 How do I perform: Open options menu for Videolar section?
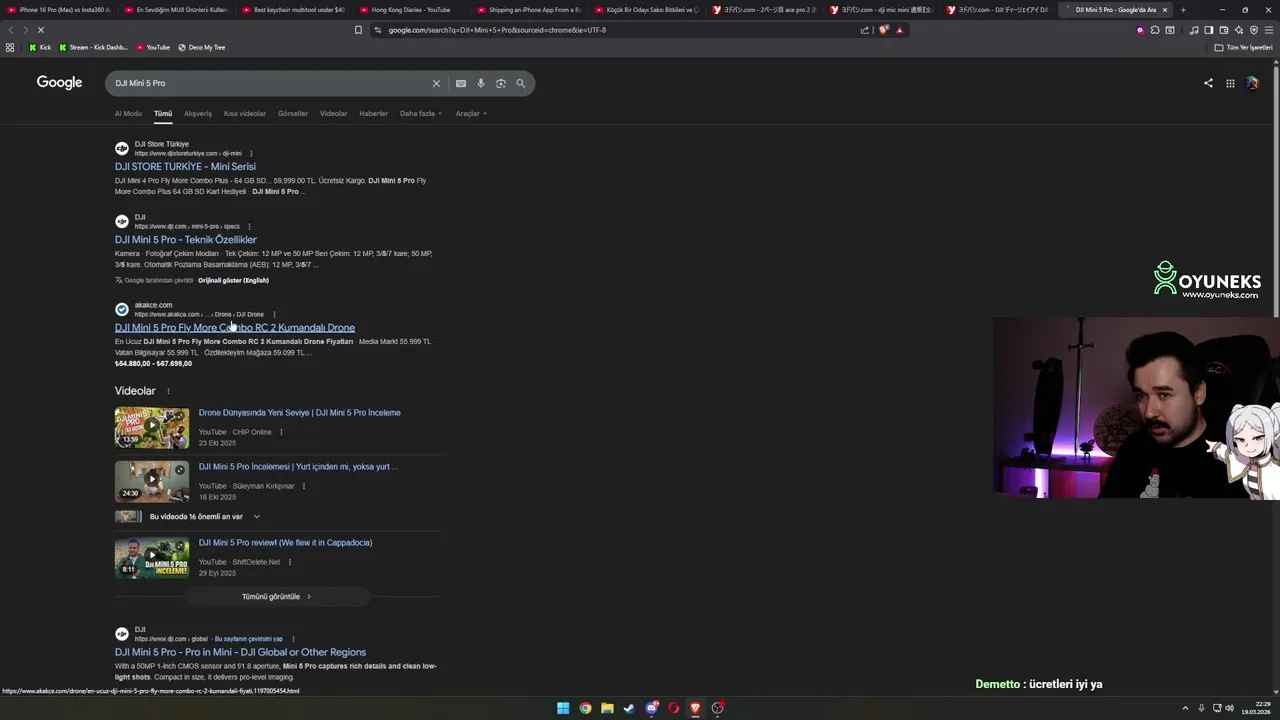pyautogui.click(x=168, y=391)
